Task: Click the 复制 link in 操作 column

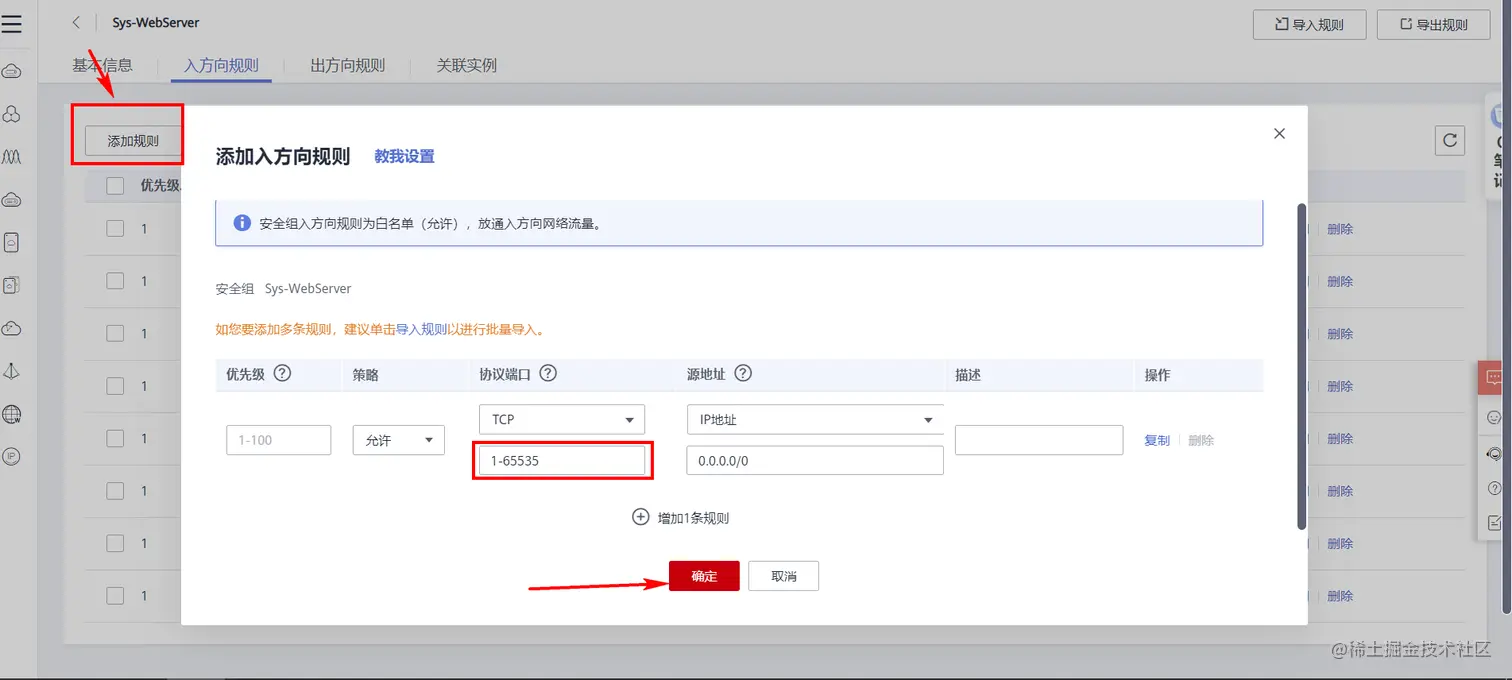Action: tap(1157, 440)
